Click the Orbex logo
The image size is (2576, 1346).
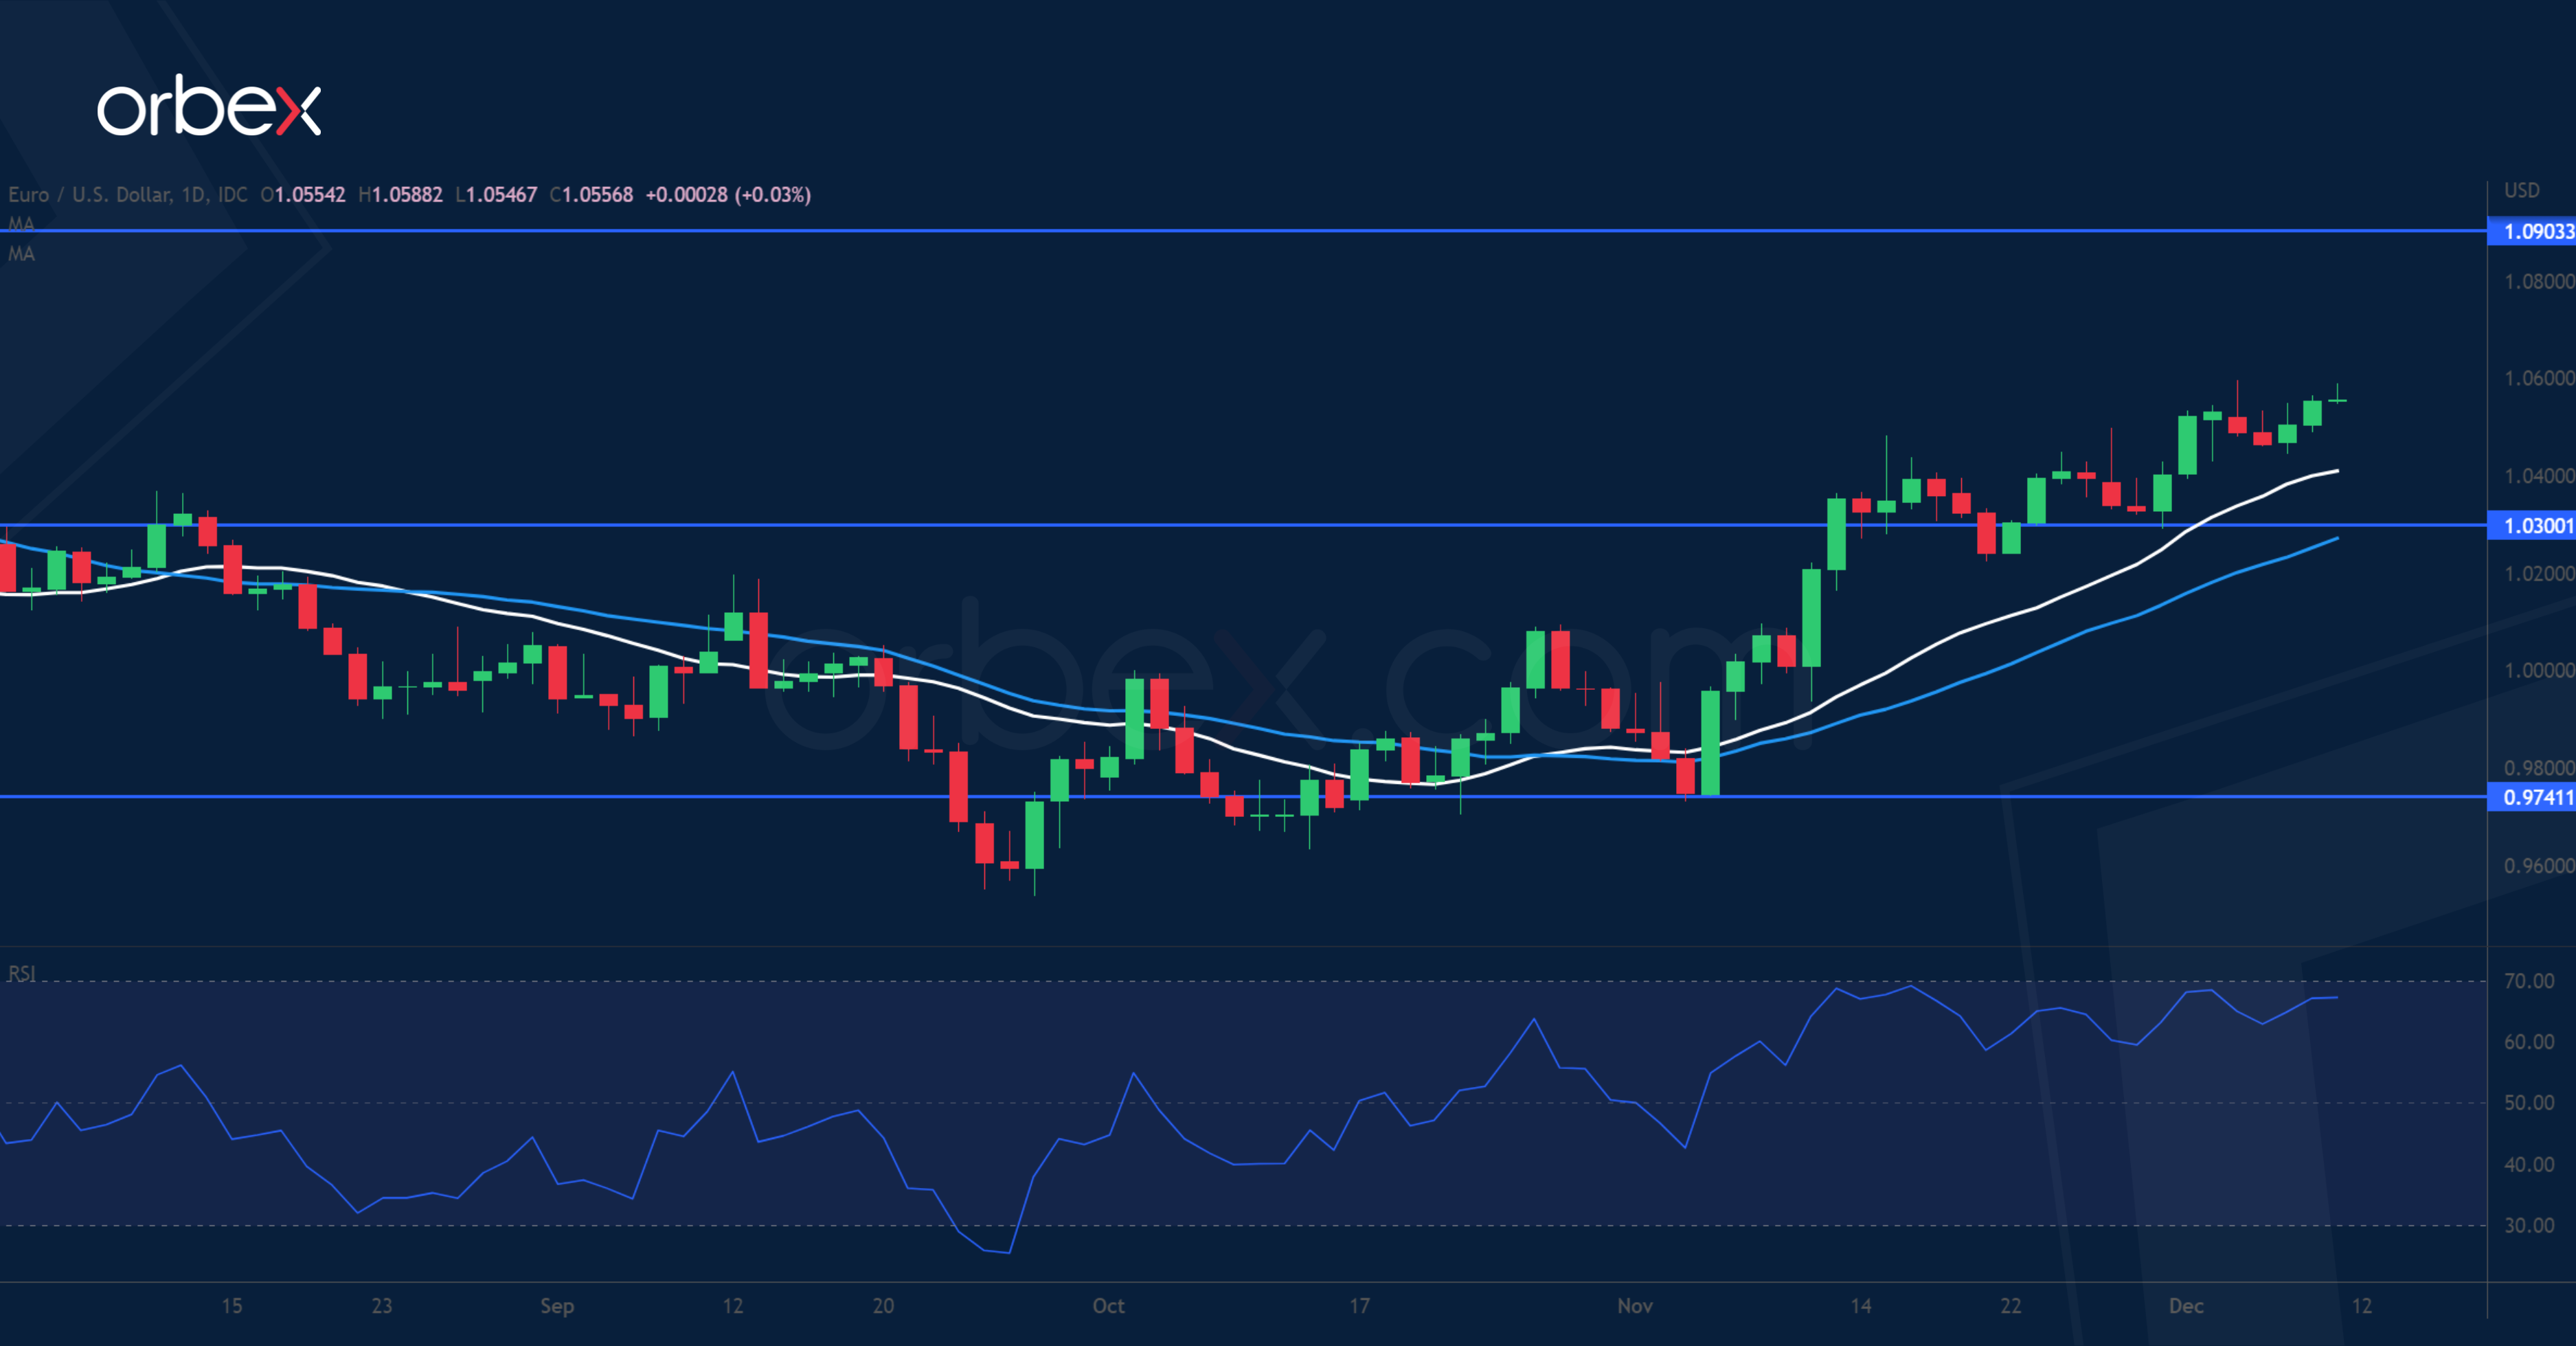209,106
